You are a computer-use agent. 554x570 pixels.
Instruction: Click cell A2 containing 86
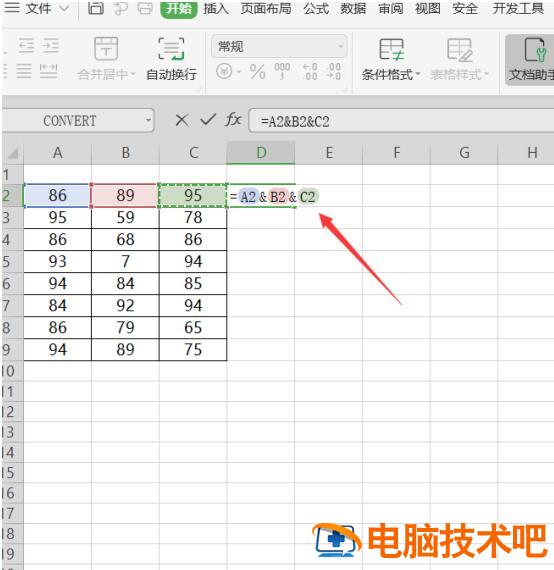click(x=57, y=196)
